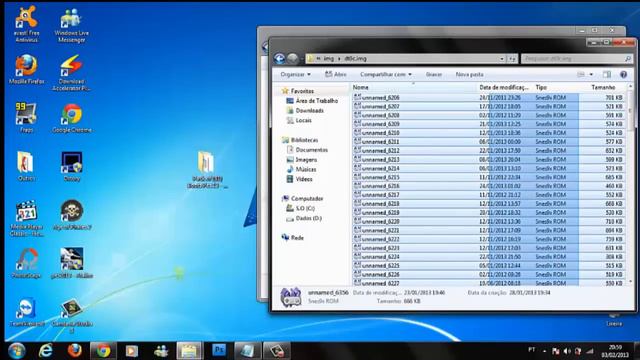
Task: Open avast Free Antivirus desktop icon
Action: tap(27, 24)
